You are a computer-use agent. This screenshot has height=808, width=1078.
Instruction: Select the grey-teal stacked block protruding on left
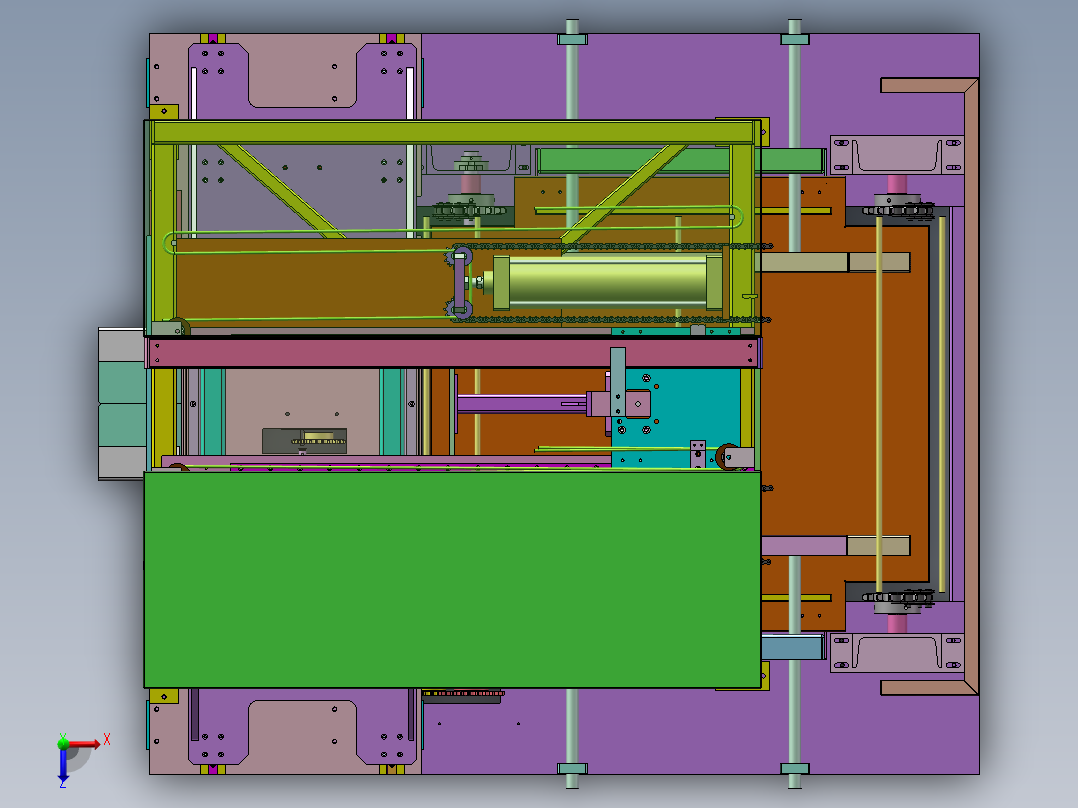122,404
